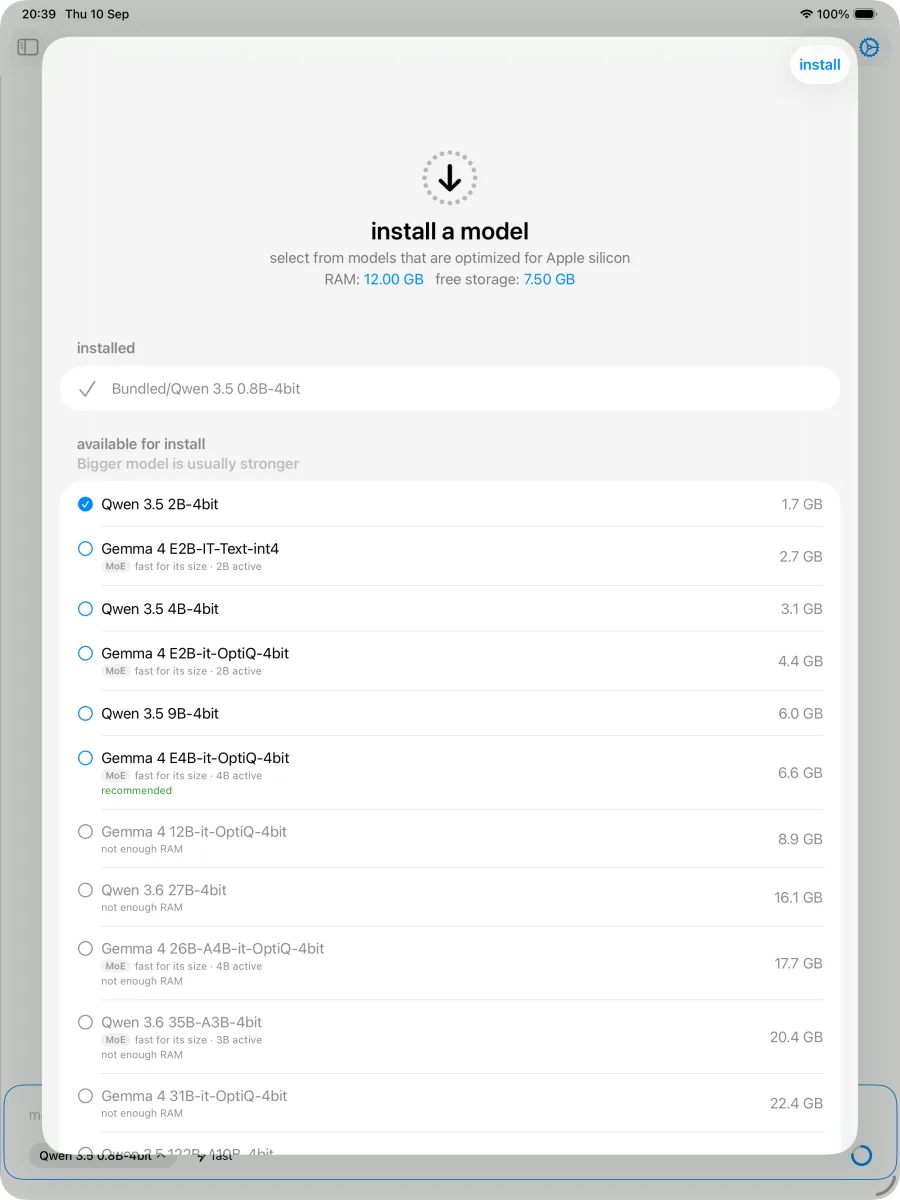
Task: Click the MoE badge under Gemma 4 E2B-IT-Text-int4
Action: [x=115, y=566]
